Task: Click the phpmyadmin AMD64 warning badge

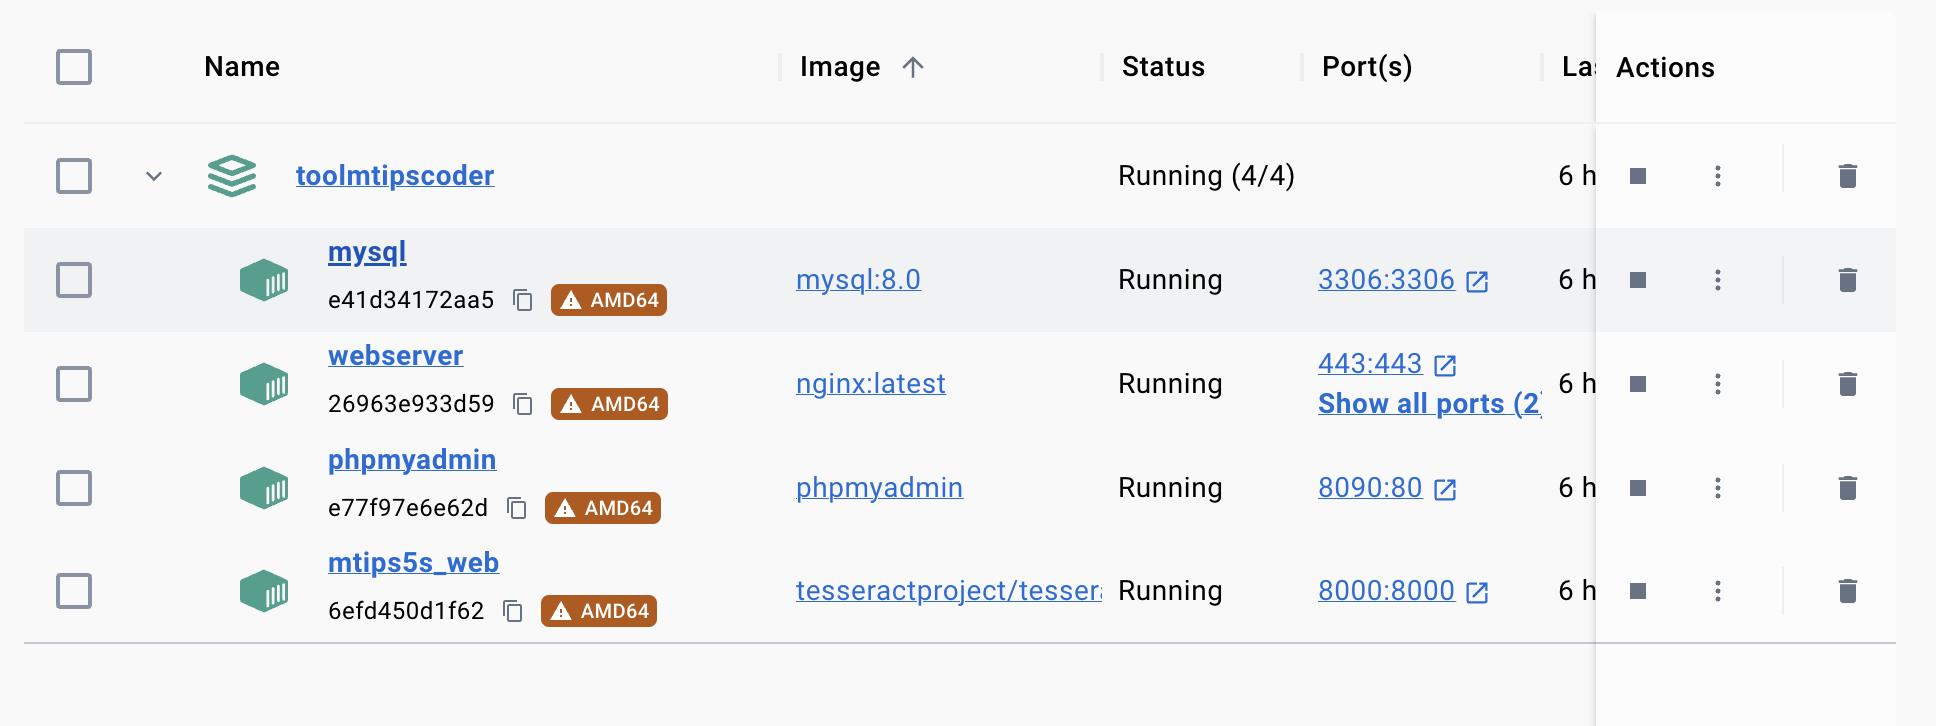Action: pos(603,508)
